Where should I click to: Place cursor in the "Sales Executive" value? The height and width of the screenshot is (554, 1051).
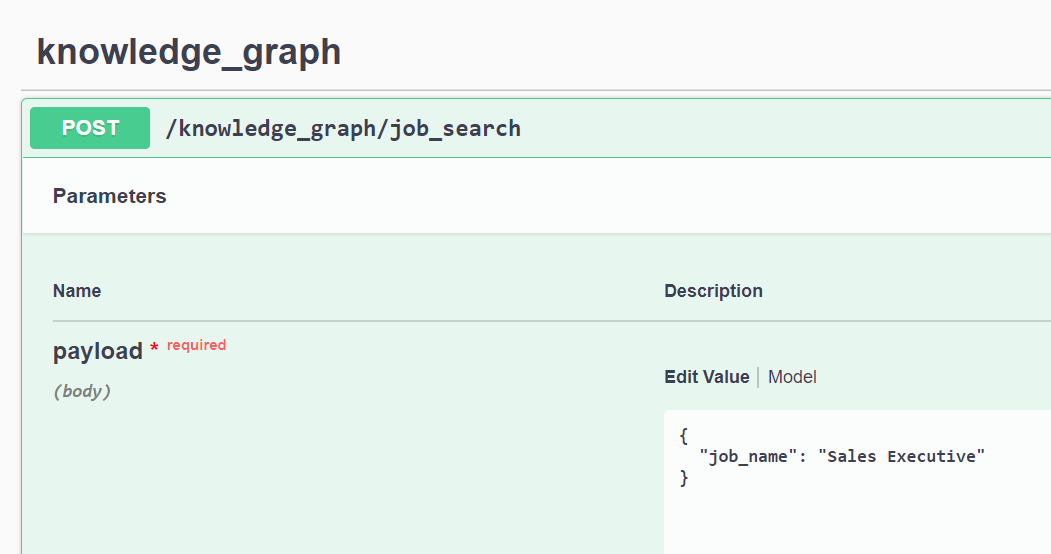click(x=902, y=456)
